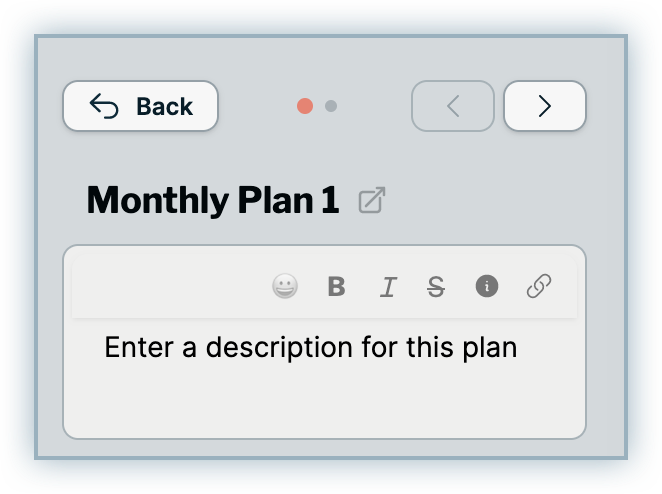Jump to the second gray pagination dot
The image size is (662, 494).
[x=331, y=106]
